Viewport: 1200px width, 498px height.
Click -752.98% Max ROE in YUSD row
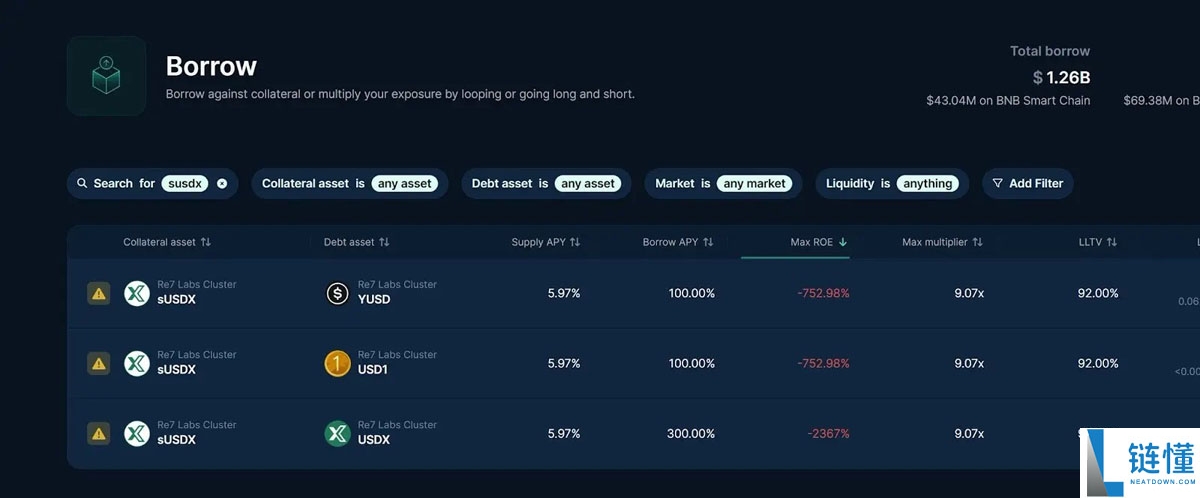pyautogui.click(x=824, y=294)
